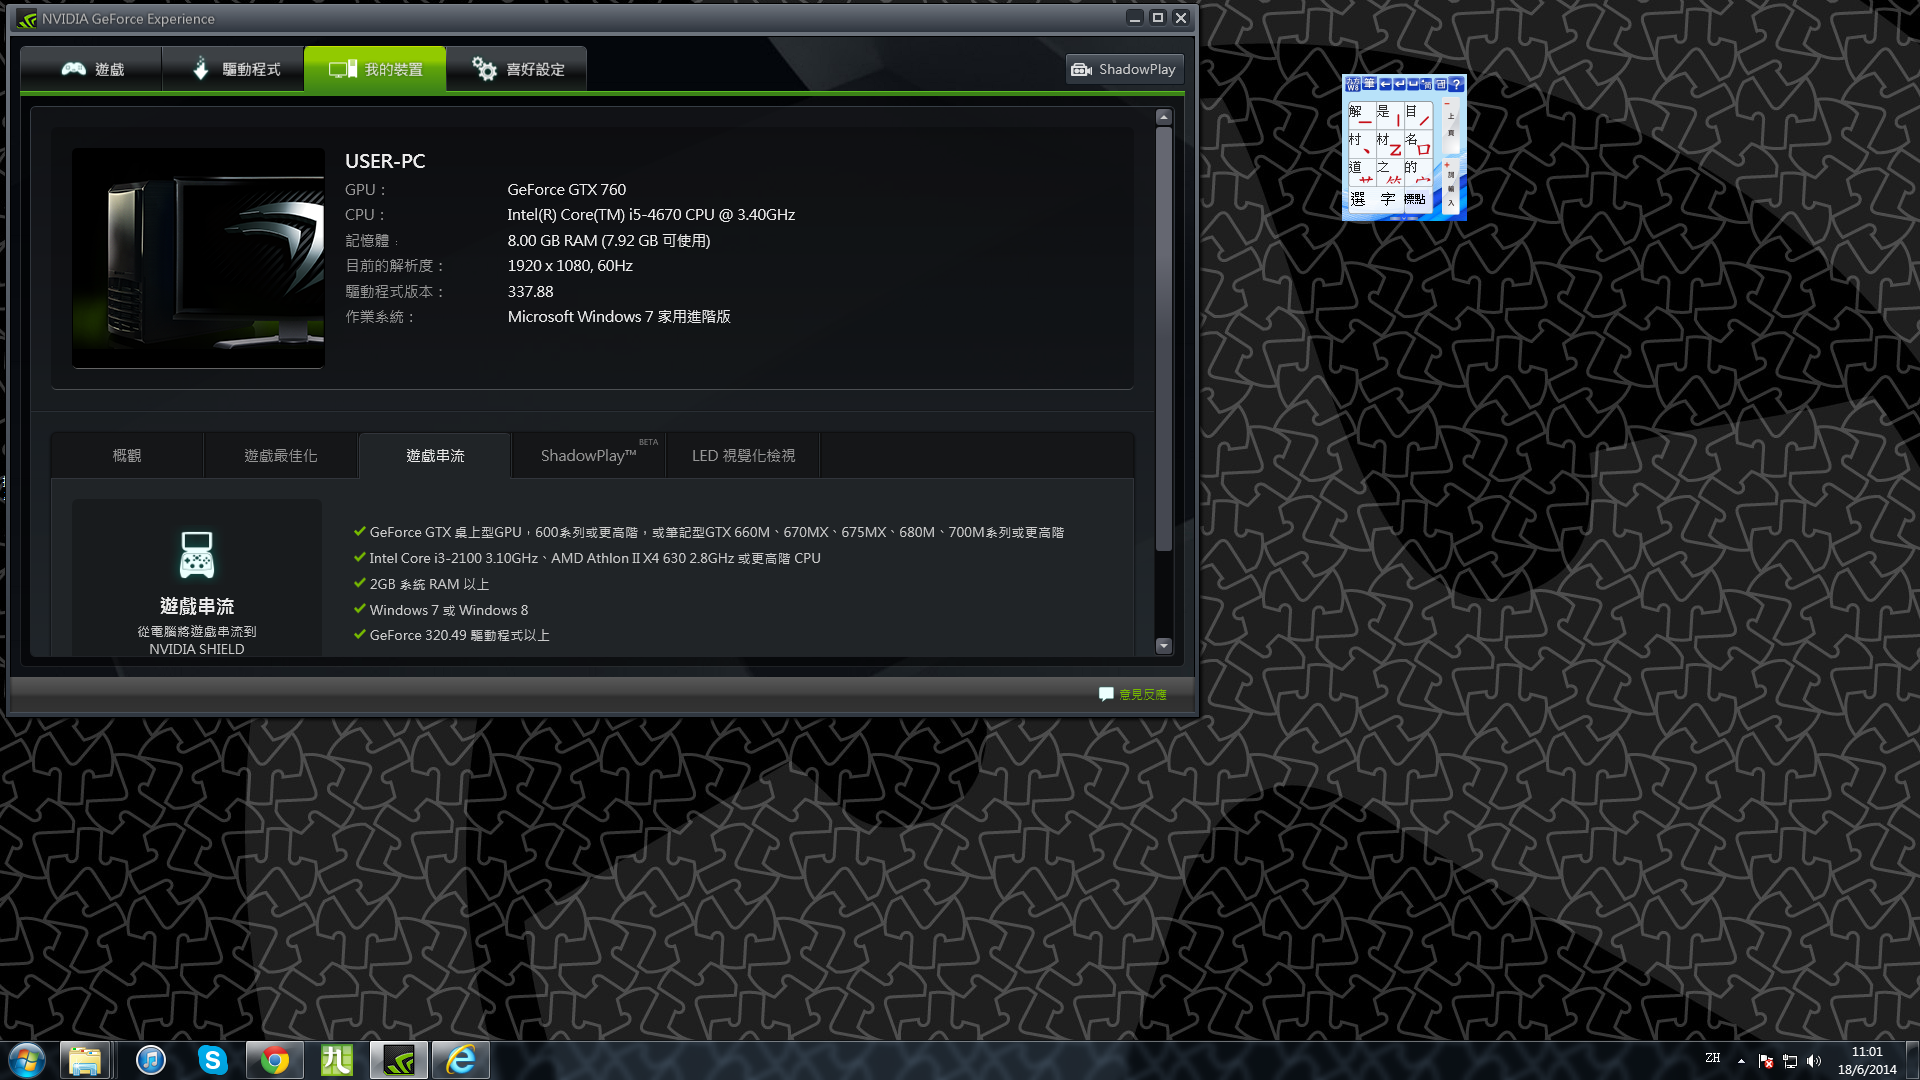Image resolution: width=1920 pixels, height=1080 pixels.
Task: Click the 意見反應 feedback link
Action: [1133, 694]
